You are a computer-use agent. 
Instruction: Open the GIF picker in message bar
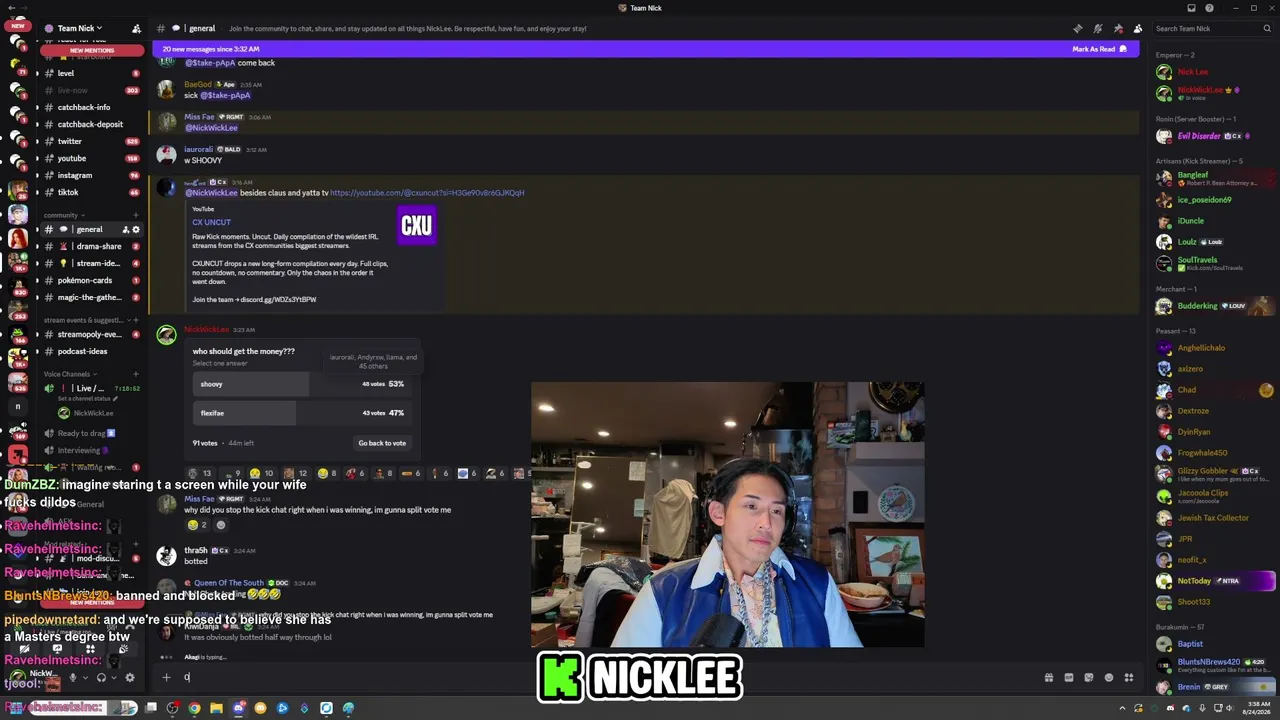pos(1068,677)
